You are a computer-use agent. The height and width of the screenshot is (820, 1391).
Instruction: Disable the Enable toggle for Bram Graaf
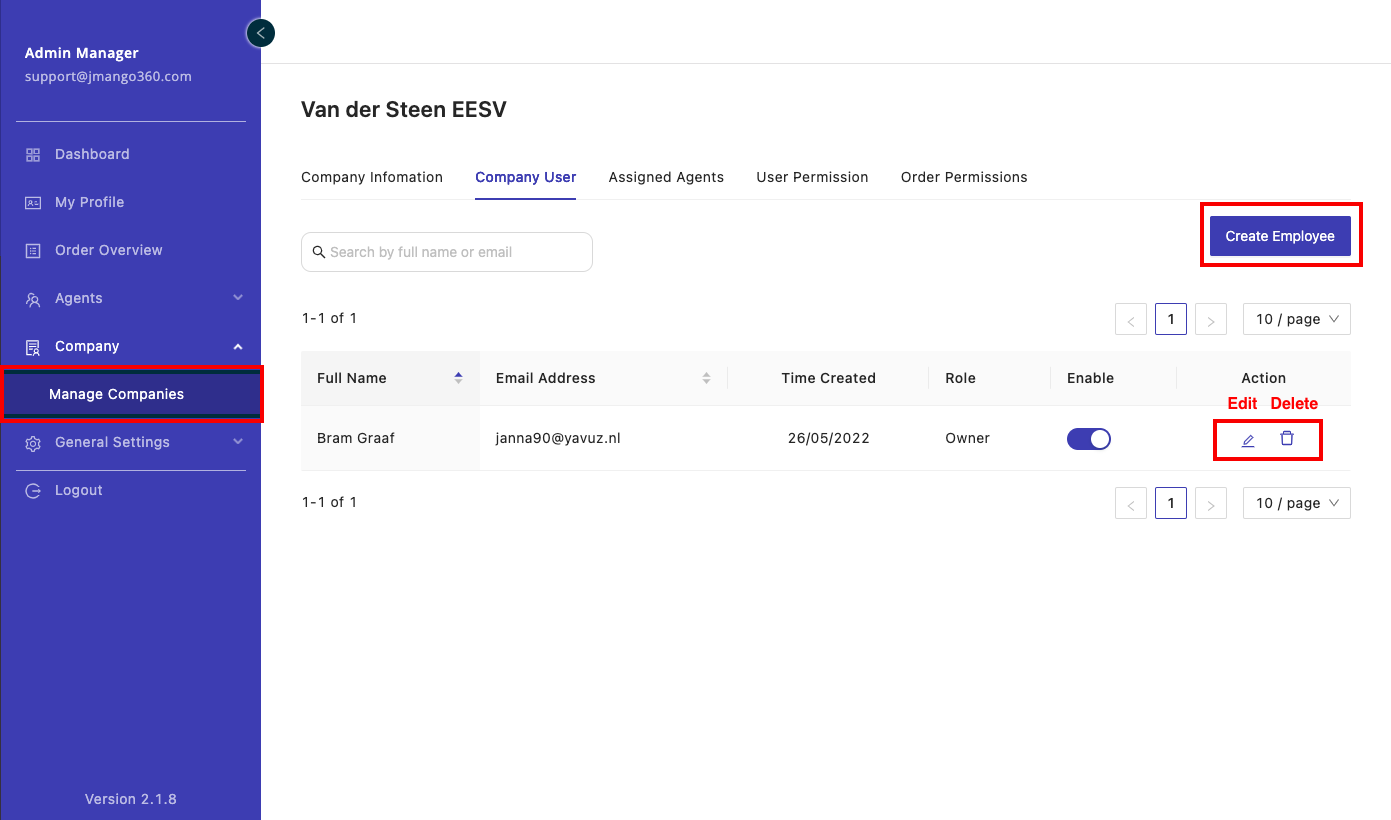(1089, 439)
